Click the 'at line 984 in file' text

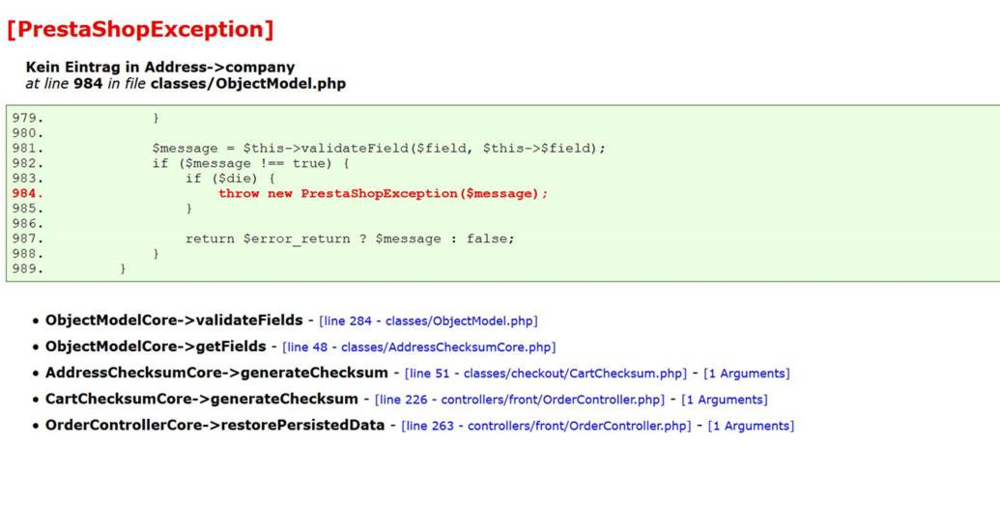coord(85,84)
